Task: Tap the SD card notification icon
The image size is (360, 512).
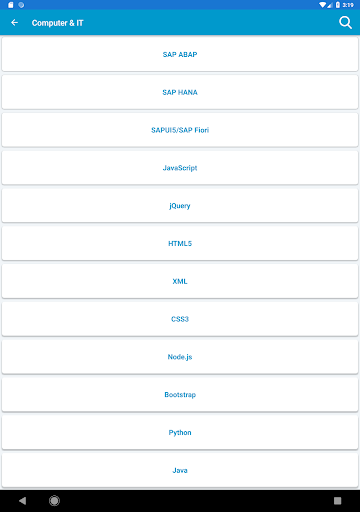Action: pyautogui.click(x=11, y=5)
